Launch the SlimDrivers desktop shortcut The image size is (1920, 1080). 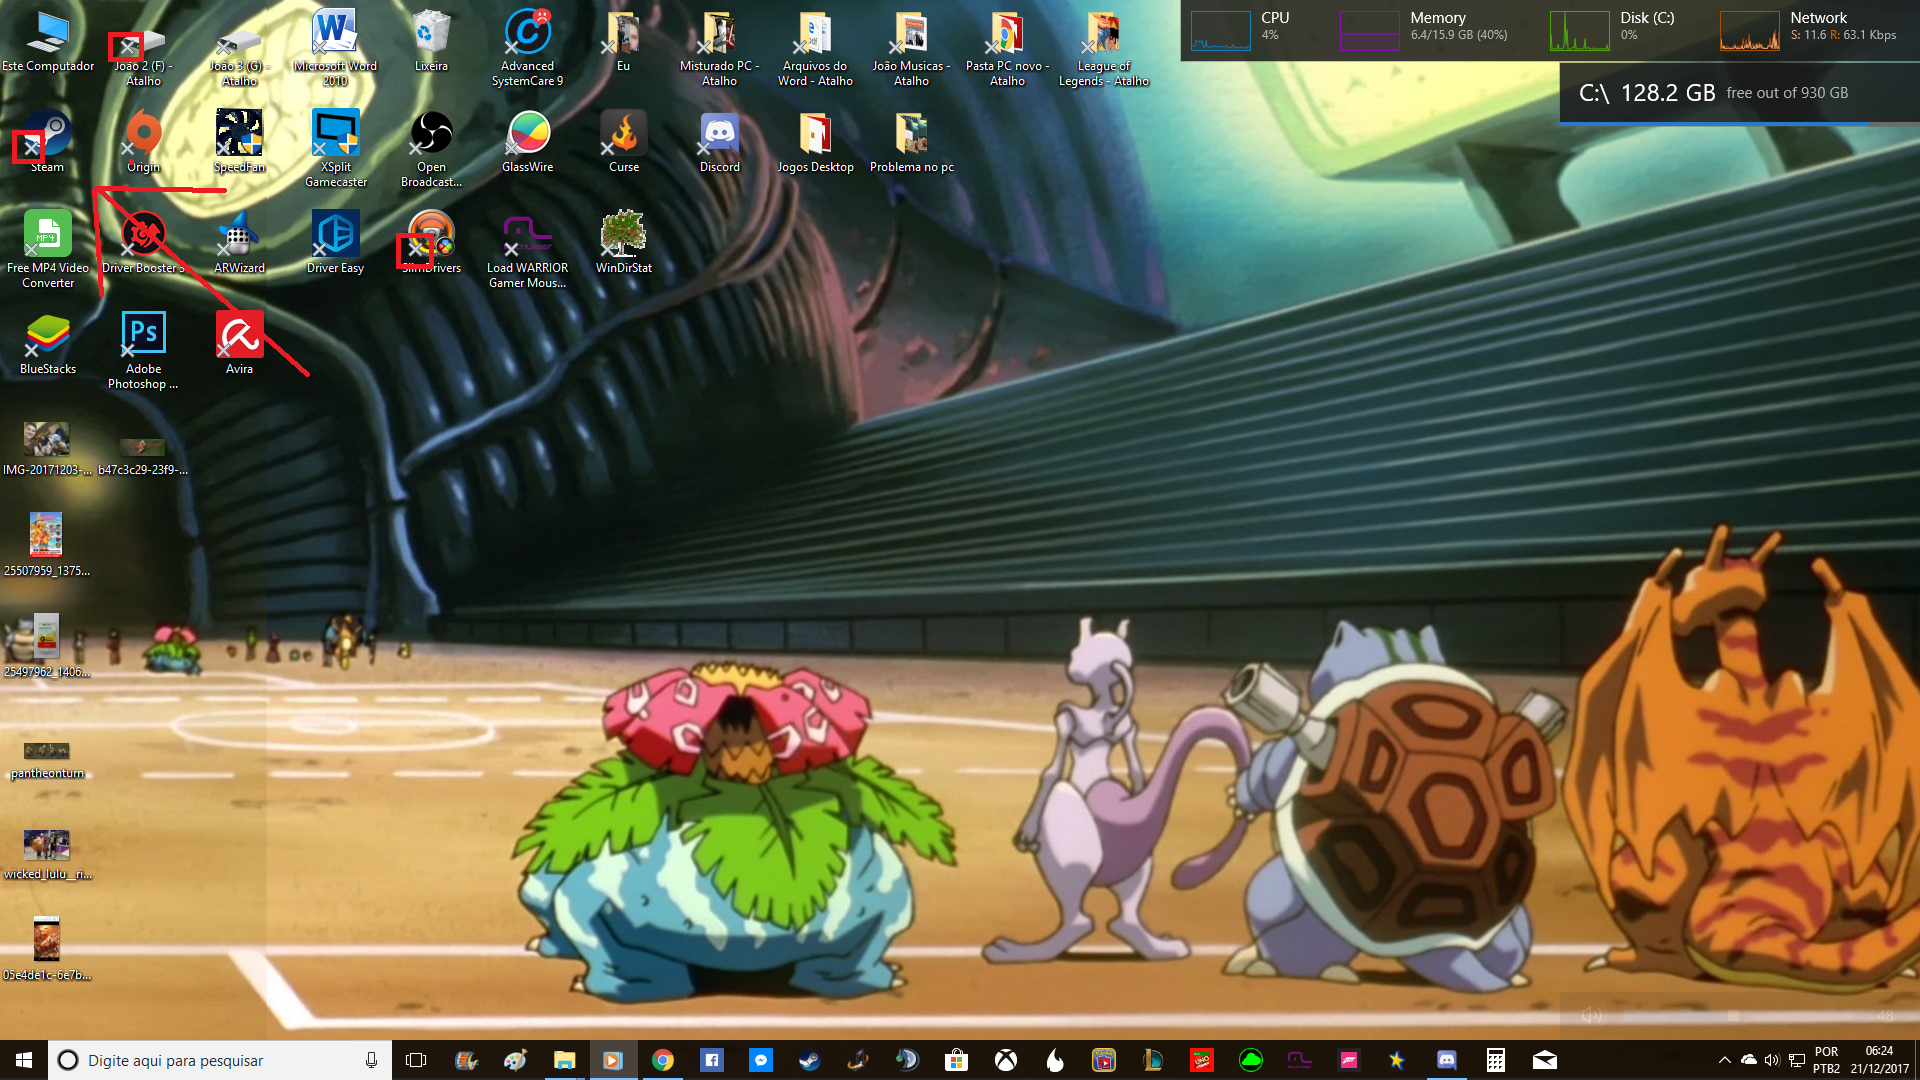point(431,243)
